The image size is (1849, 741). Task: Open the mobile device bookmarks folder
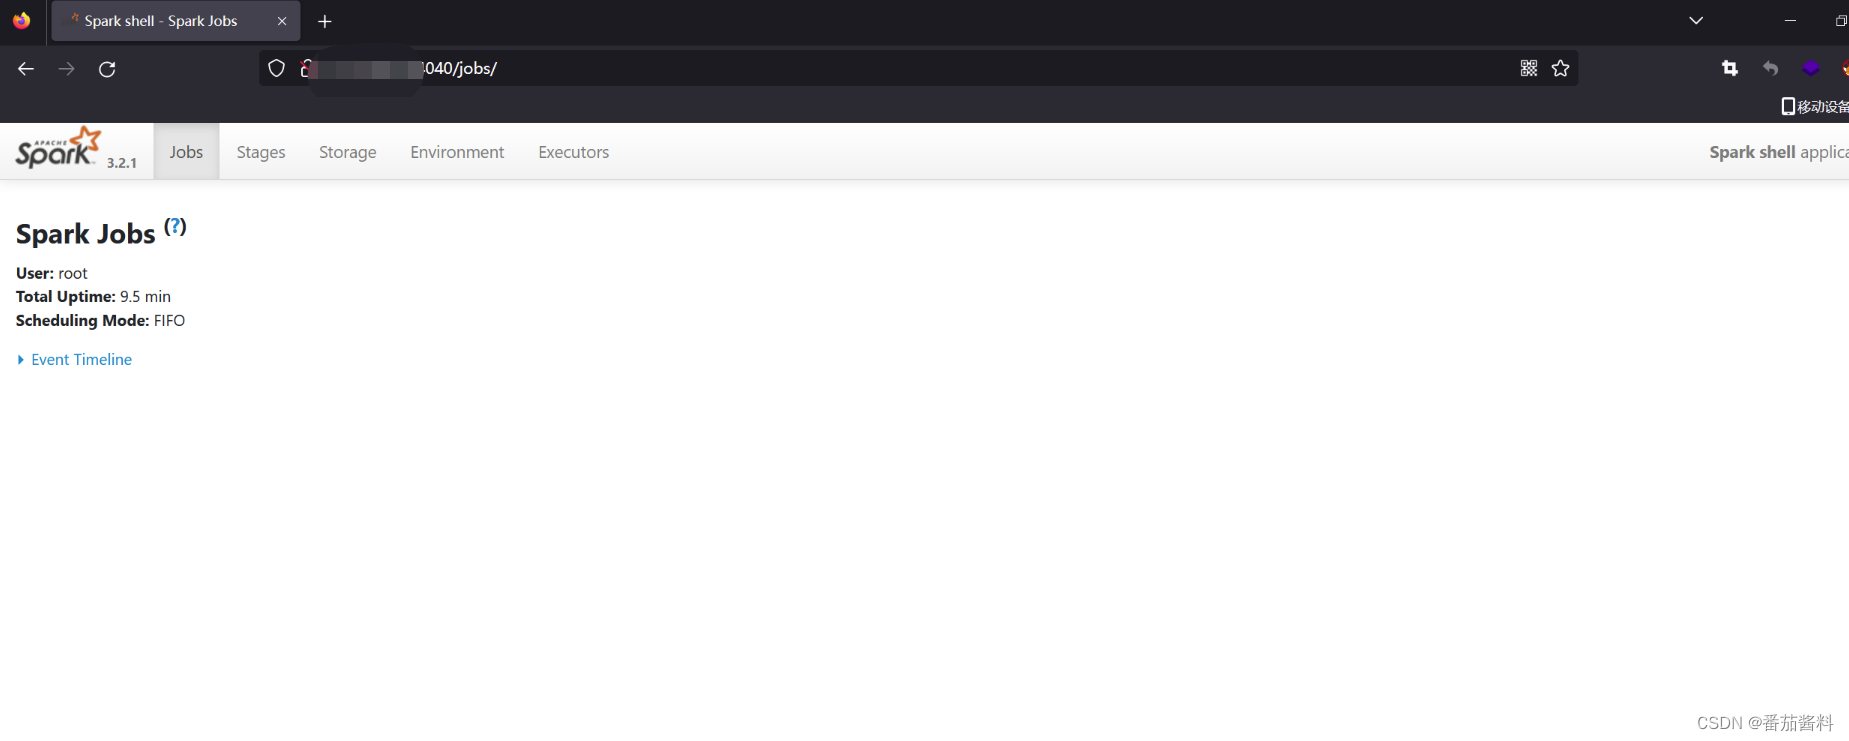tap(1815, 106)
